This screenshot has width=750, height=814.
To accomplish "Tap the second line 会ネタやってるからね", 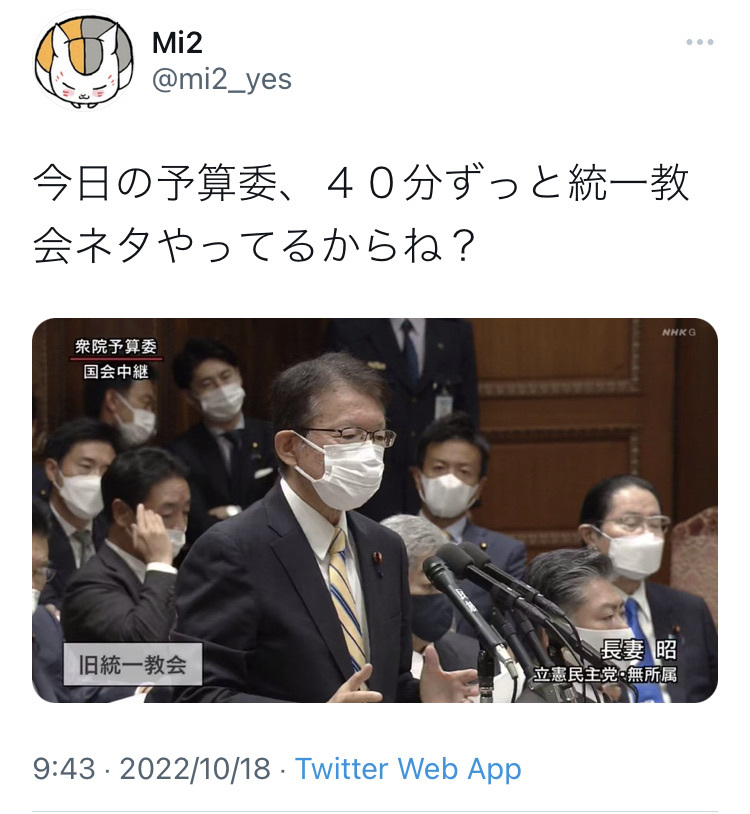I will 254,245.
